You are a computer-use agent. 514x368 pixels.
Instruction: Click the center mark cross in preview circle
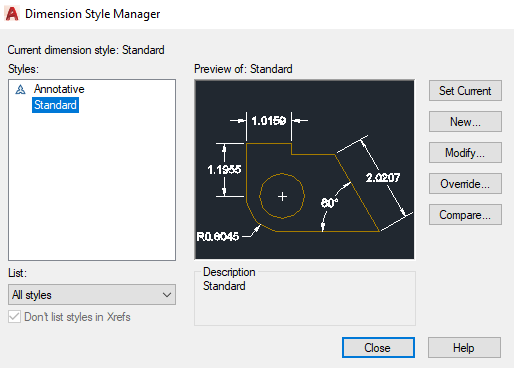coord(282,197)
